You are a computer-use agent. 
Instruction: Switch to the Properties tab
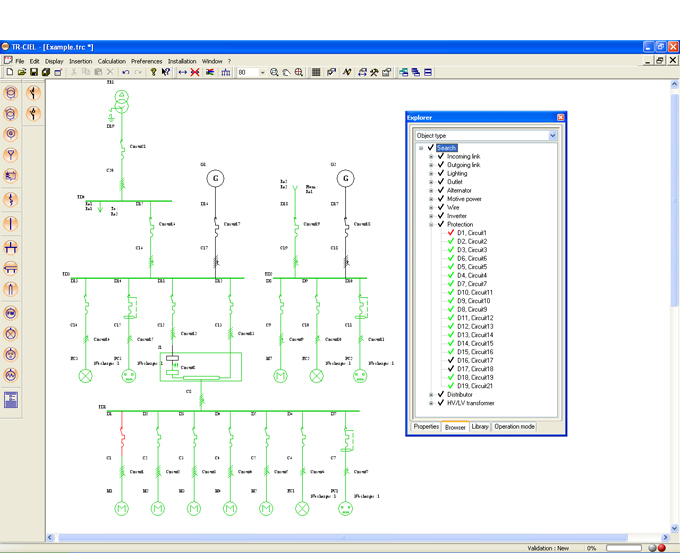426,426
